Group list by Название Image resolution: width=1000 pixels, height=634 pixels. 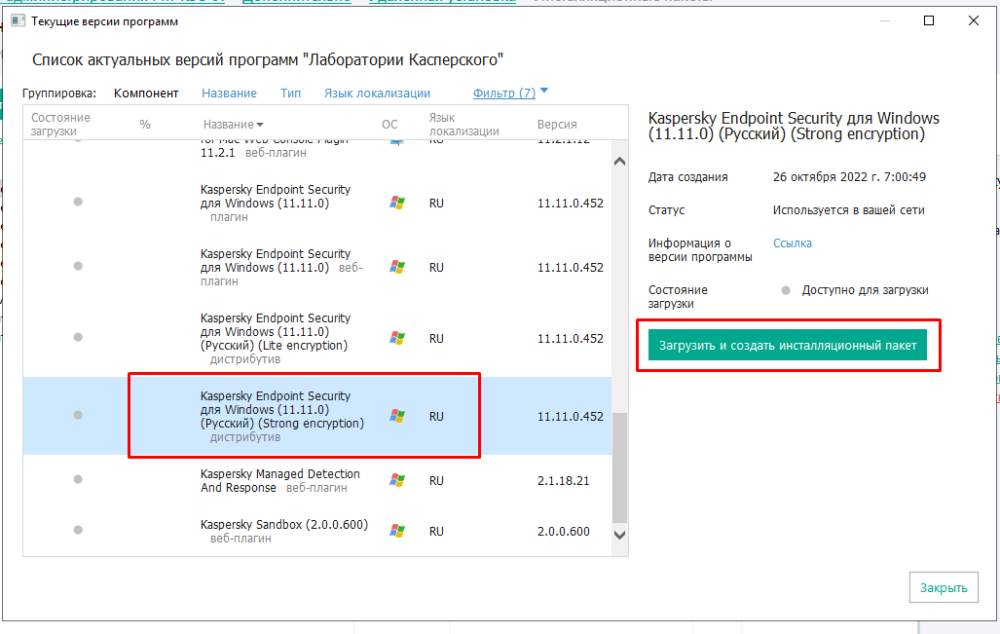(x=229, y=93)
